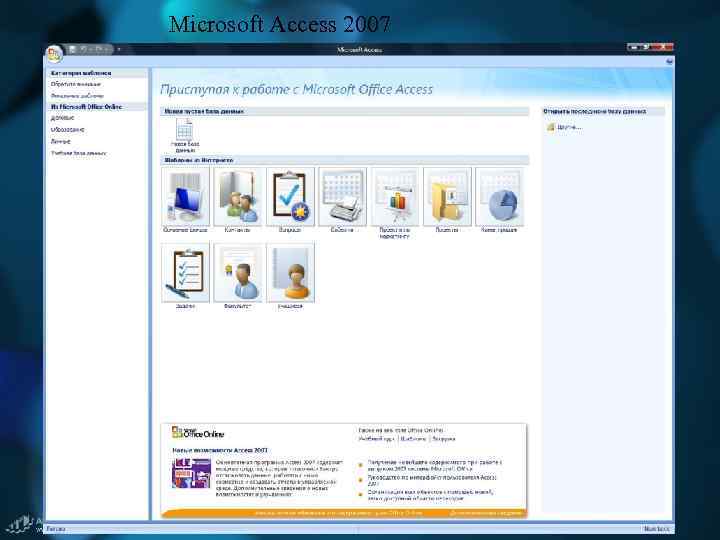Image resolution: width=720 pixels, height=540 pixels.
Task: Click Undo icon in Quick Access Toolbar
Action: click(x=84, y=49)
